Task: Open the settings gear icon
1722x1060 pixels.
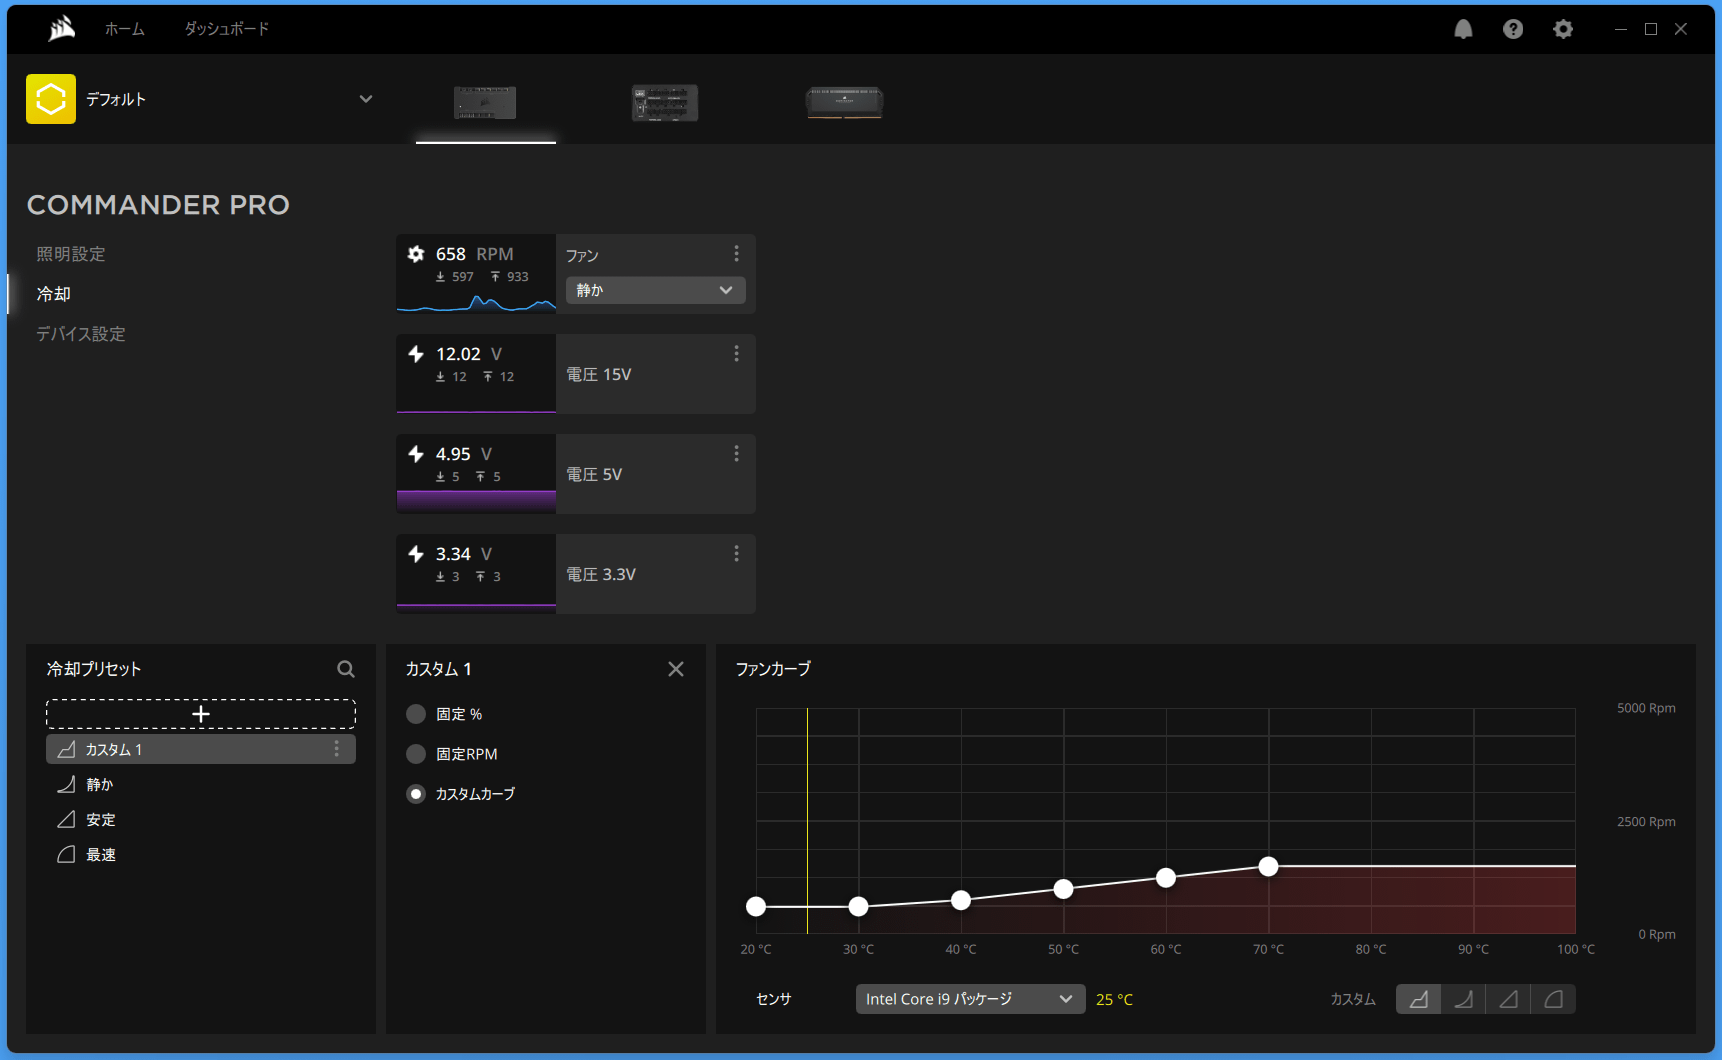Action: click(1563, 29)
